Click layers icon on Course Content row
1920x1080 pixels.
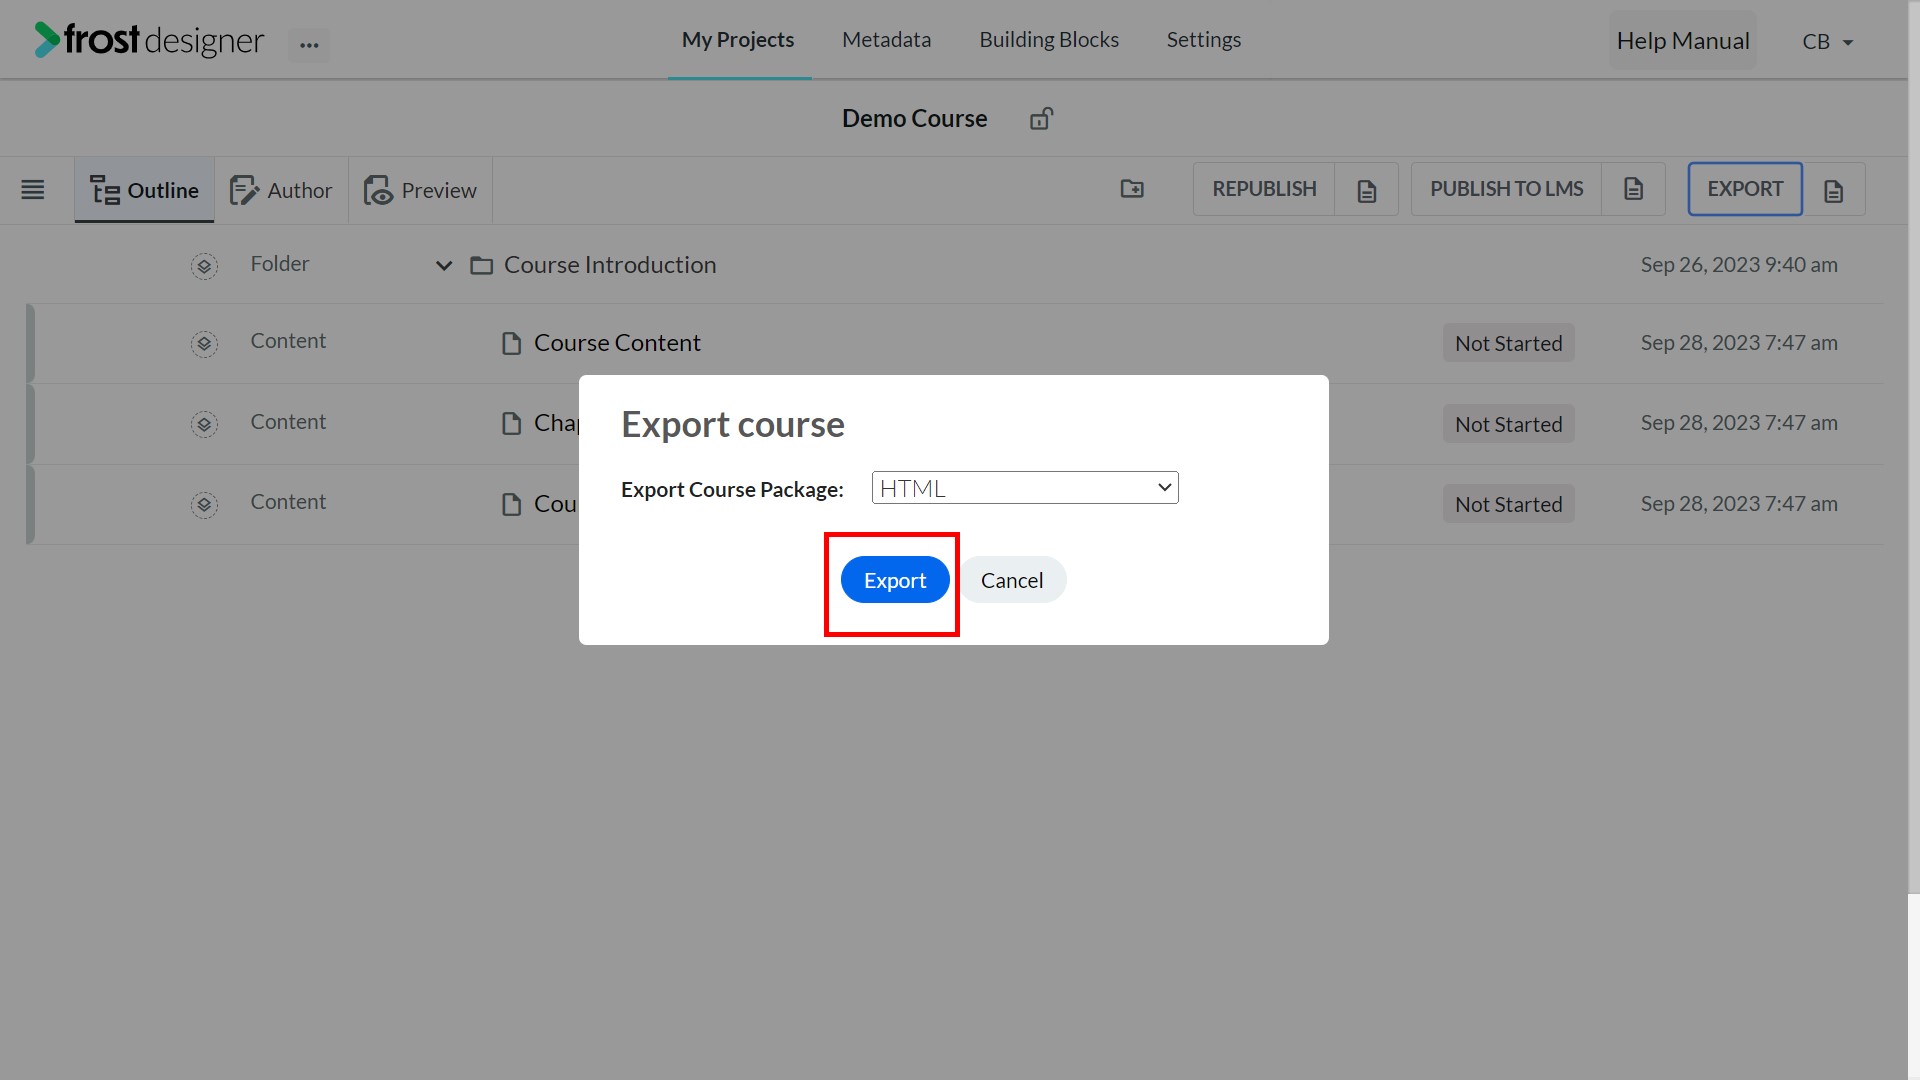pyautogui.click(x=204, y=344)
